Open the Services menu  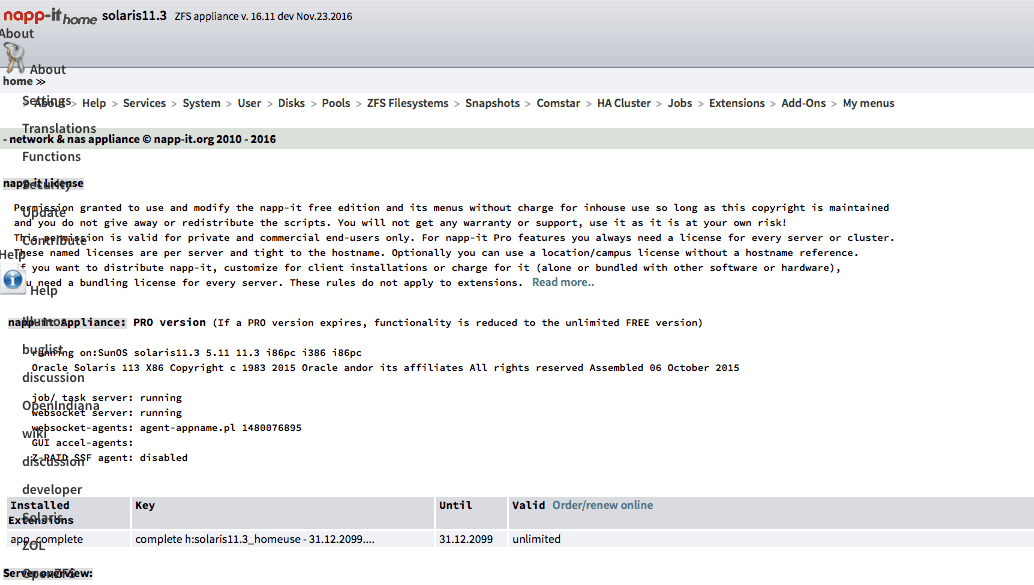(x=144, y=103)
